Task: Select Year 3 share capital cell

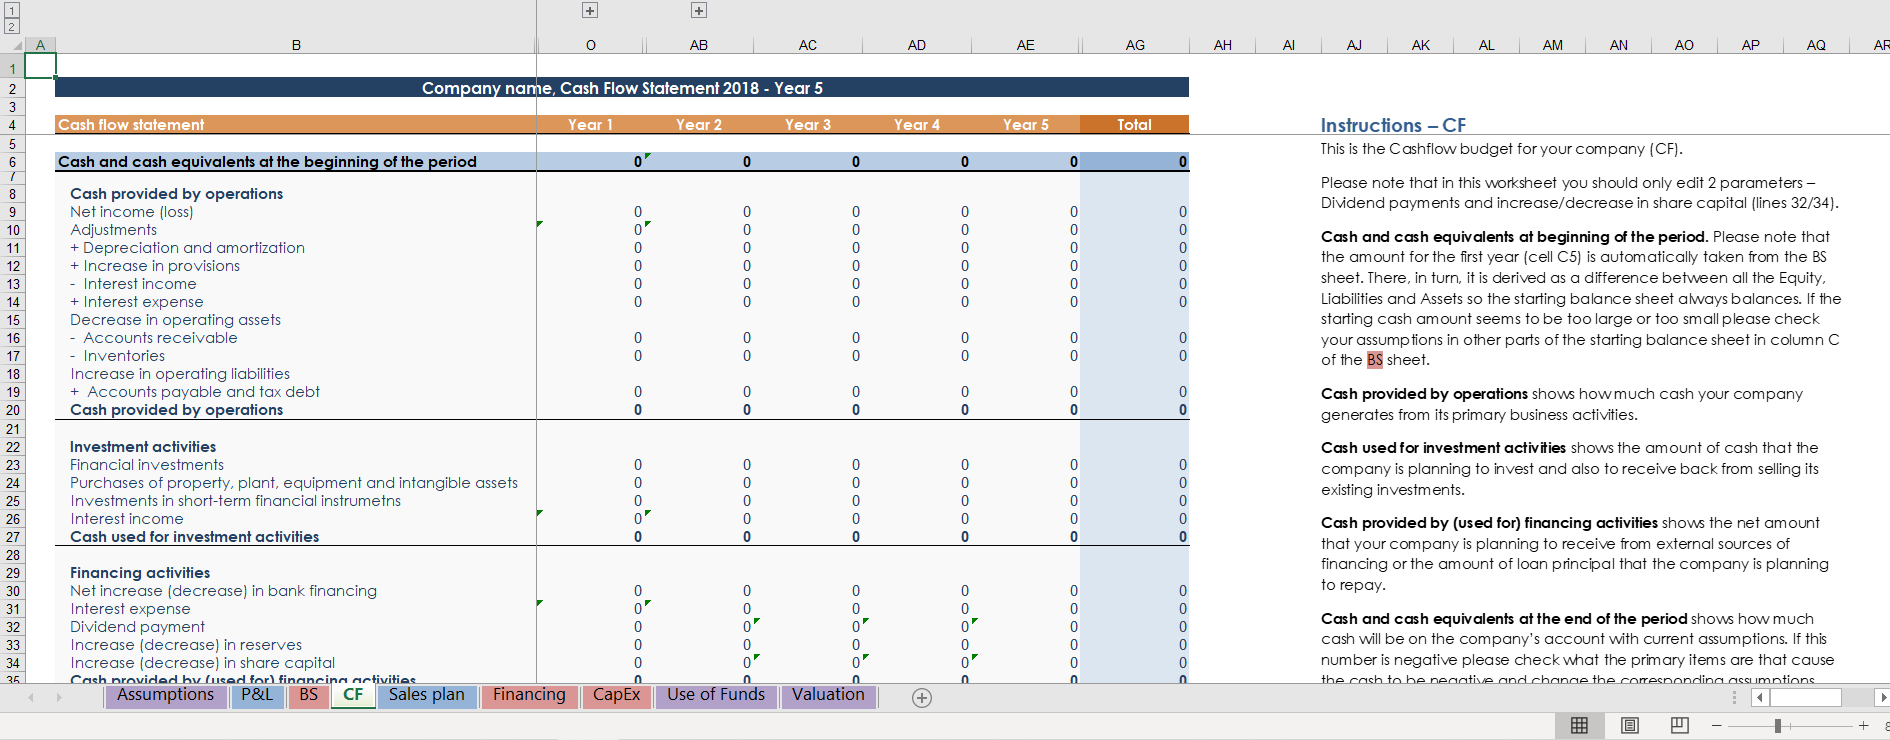Action: coord(808,663)
